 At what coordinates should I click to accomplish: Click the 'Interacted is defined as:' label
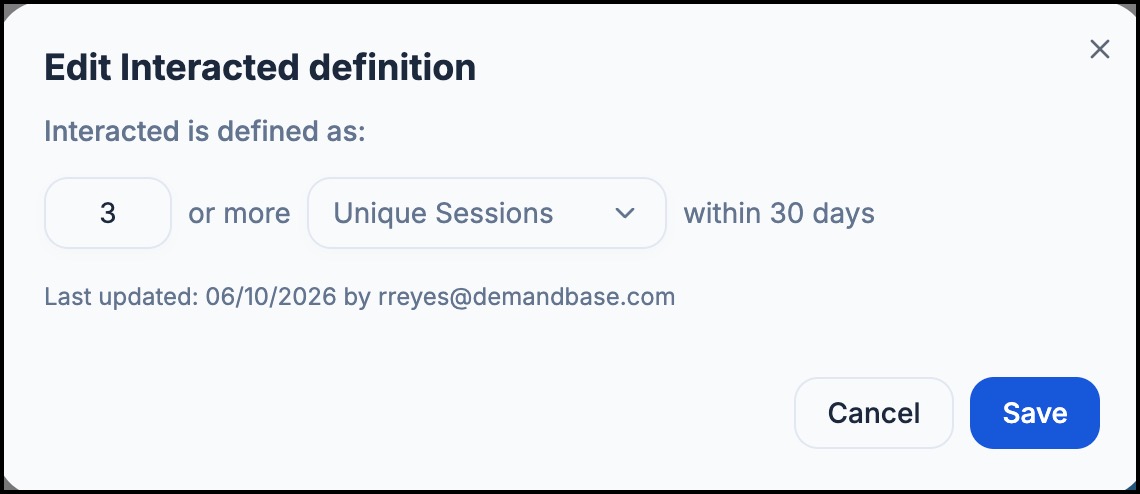point(204,132)
